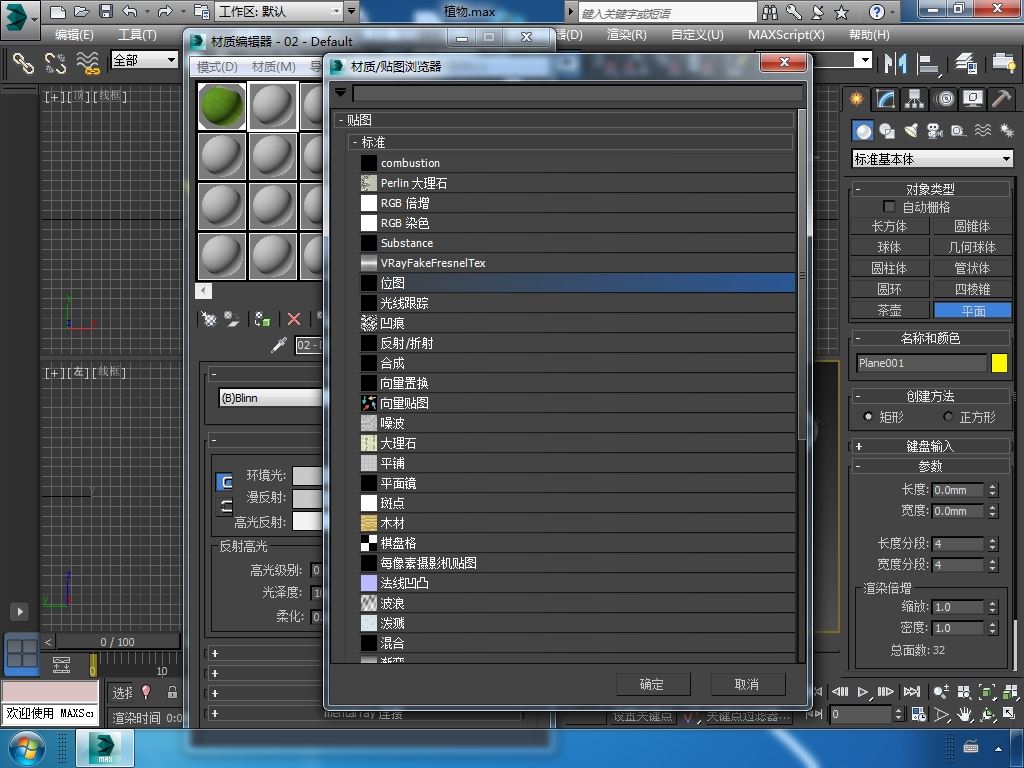Open the 帮助(H) menu
Viewport: 1024px width, 768px height.
tap(869, 35)
